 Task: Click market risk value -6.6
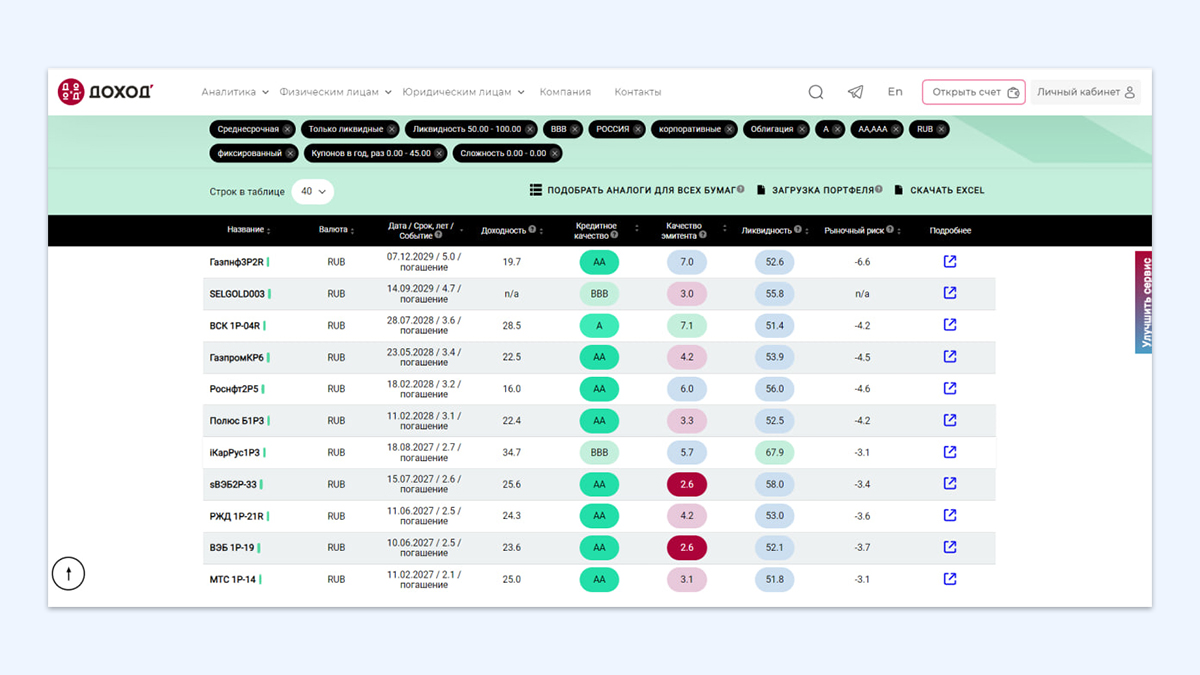click(x=862, y=262)
